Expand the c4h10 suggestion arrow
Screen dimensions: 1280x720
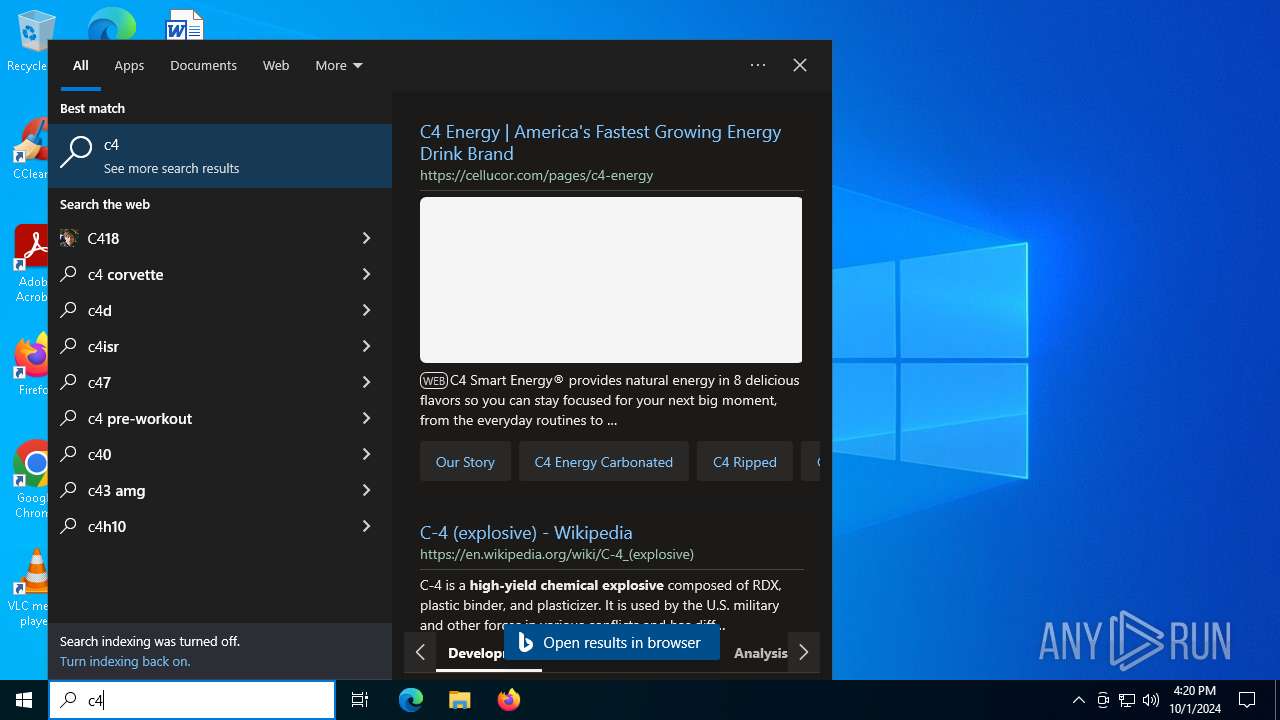tap(366, 526)
